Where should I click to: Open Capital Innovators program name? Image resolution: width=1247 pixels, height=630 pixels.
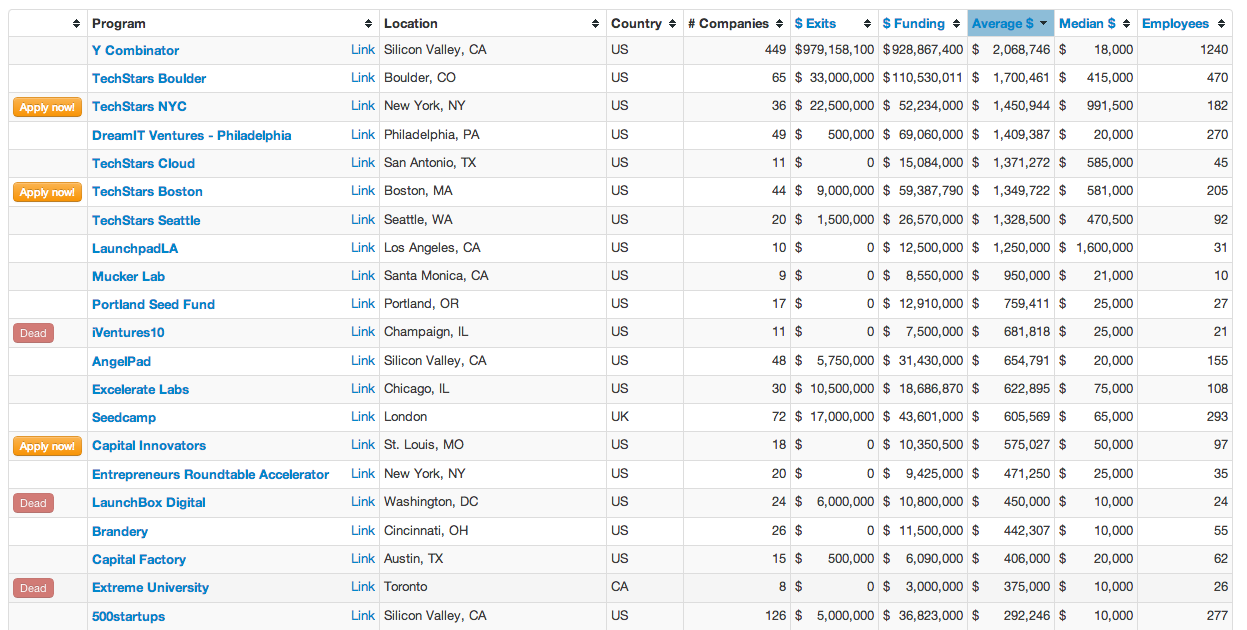pyautogui.click(x=149, y=445)
